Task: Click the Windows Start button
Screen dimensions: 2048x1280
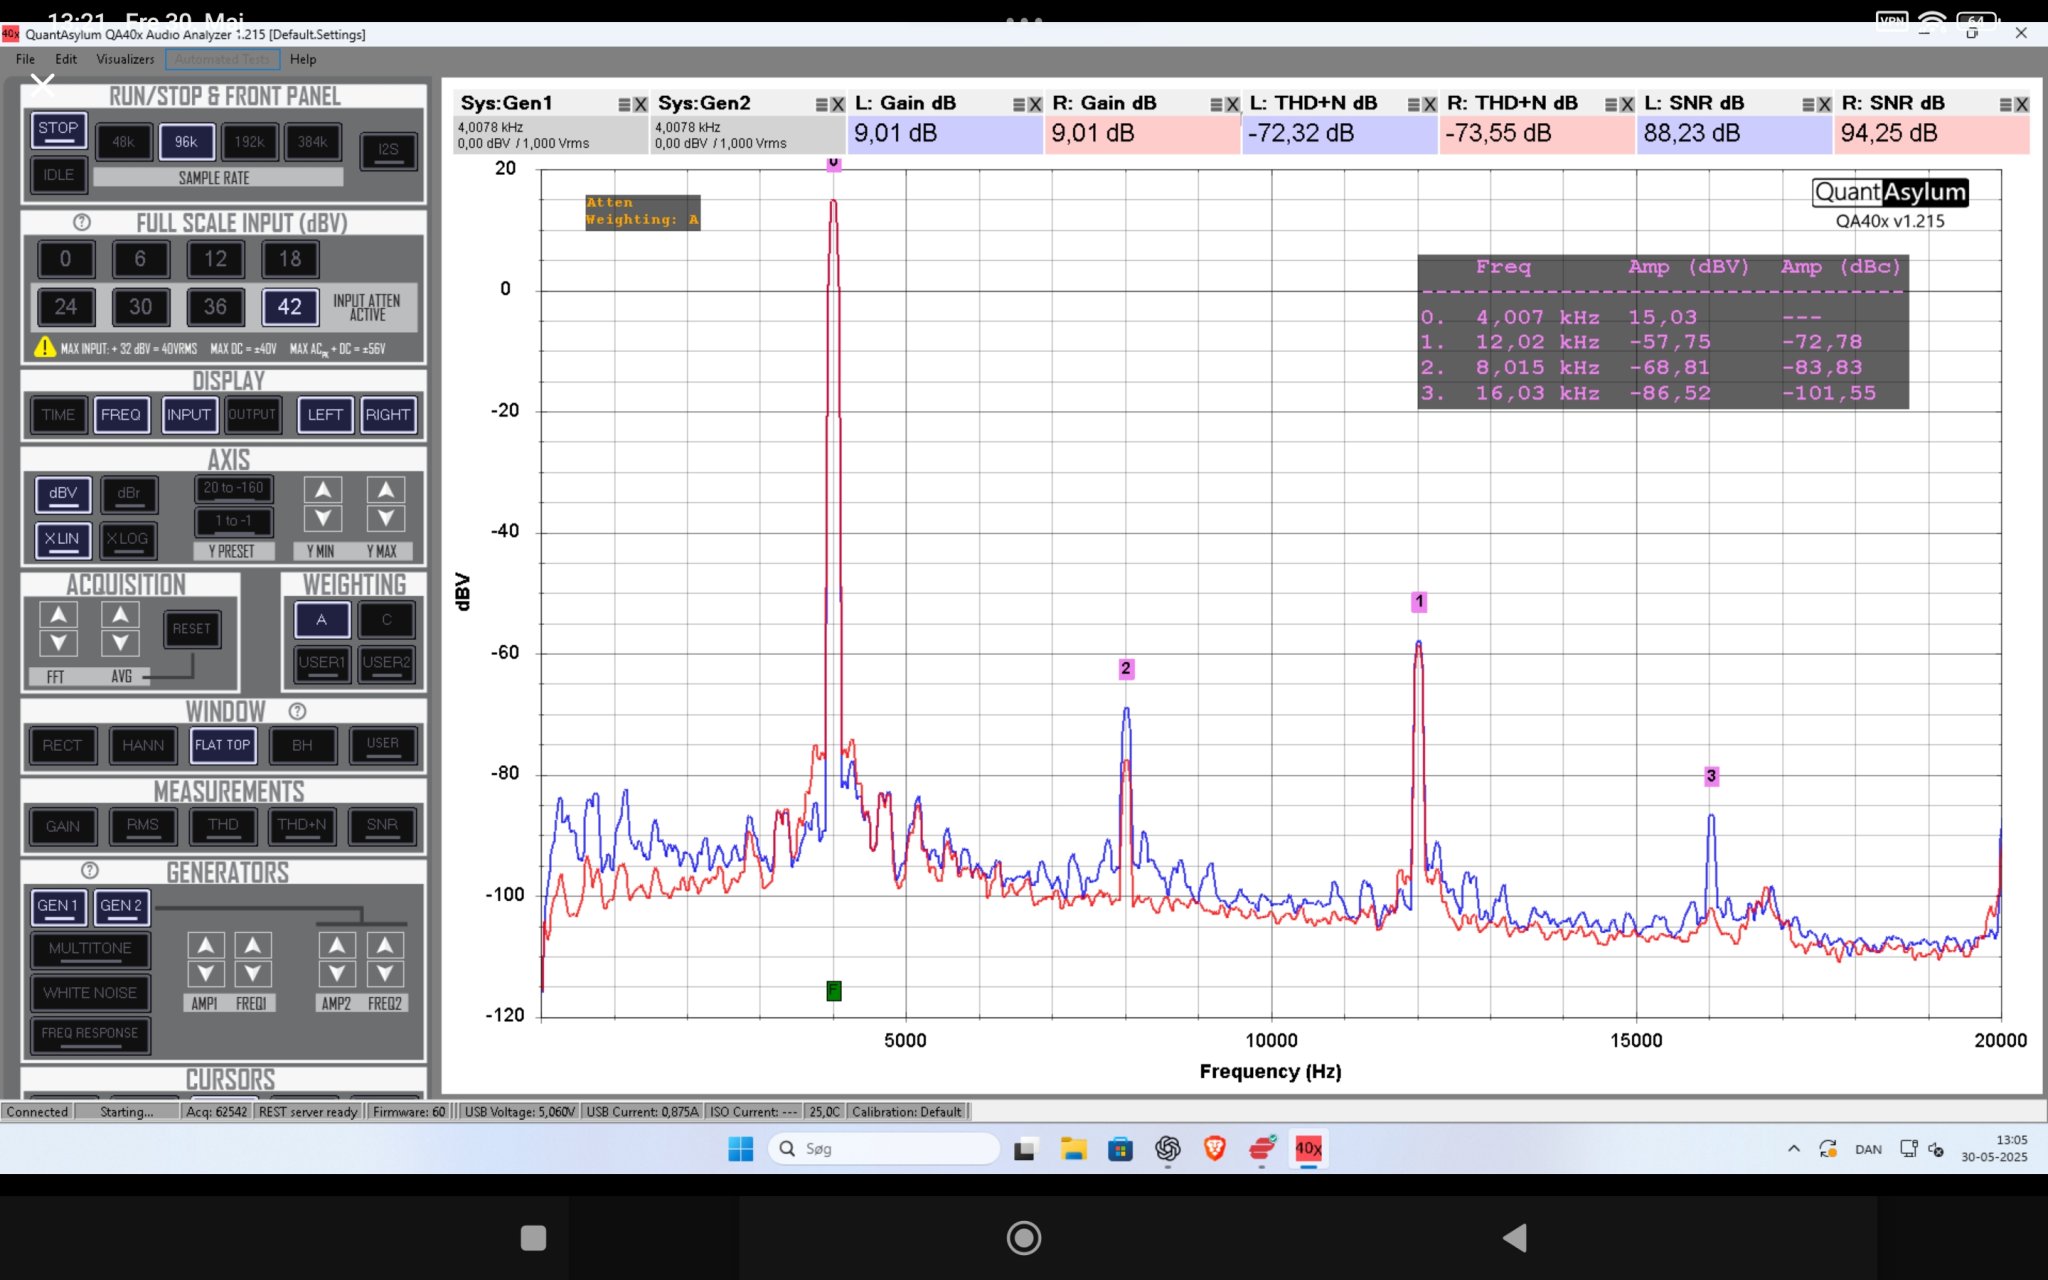Action: point(741,1149)
